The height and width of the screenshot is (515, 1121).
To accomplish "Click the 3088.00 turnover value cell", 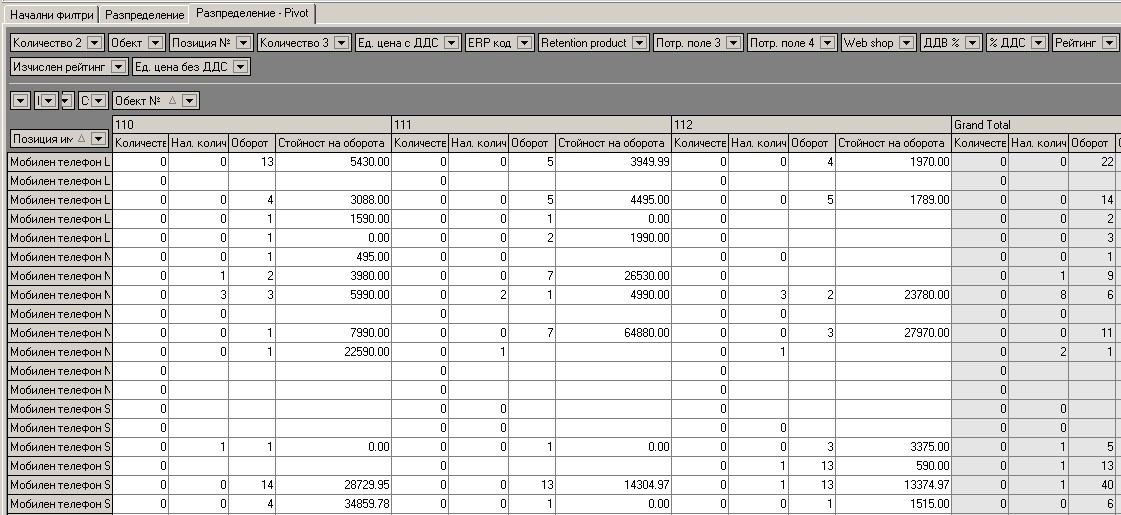I will tap(334, 200).
